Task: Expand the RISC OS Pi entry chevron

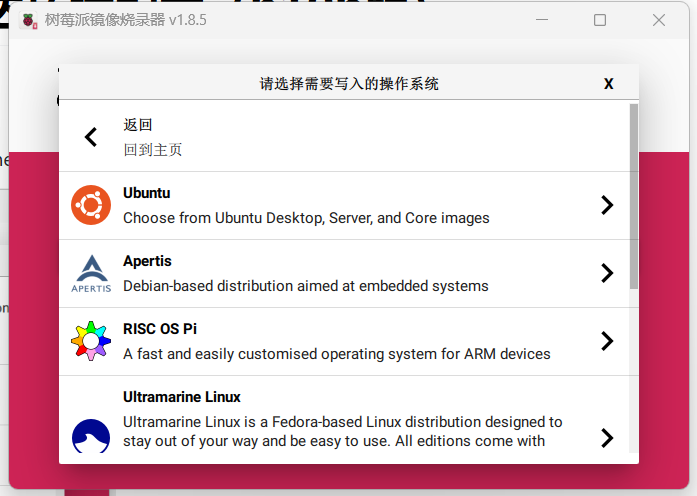Action: click(607, 341)
